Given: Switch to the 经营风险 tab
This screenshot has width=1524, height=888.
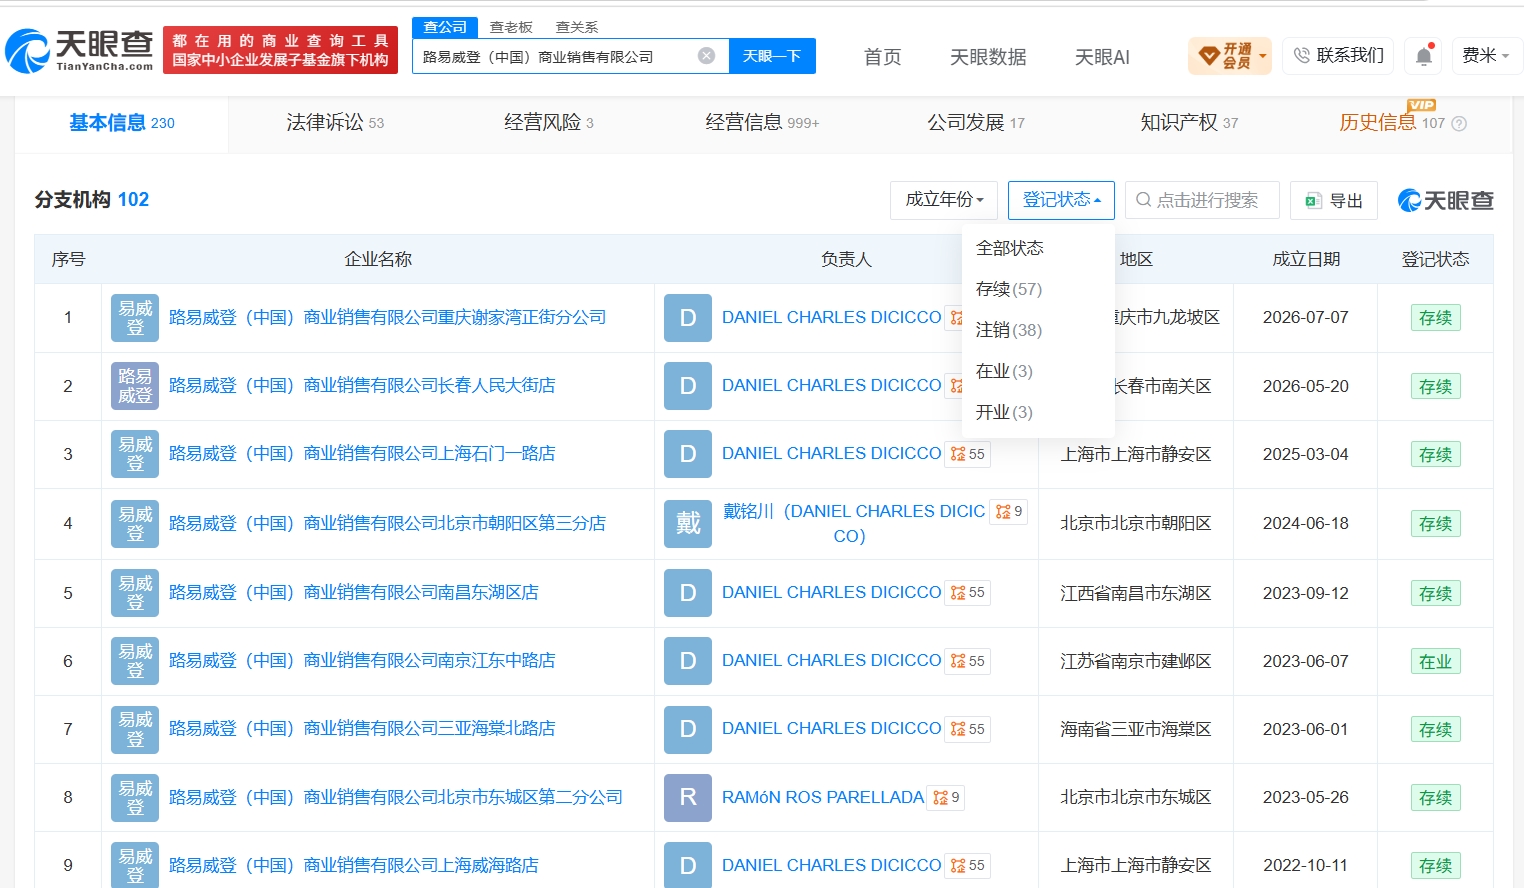Looking at the screenshot, I should (x=549, y=123).
